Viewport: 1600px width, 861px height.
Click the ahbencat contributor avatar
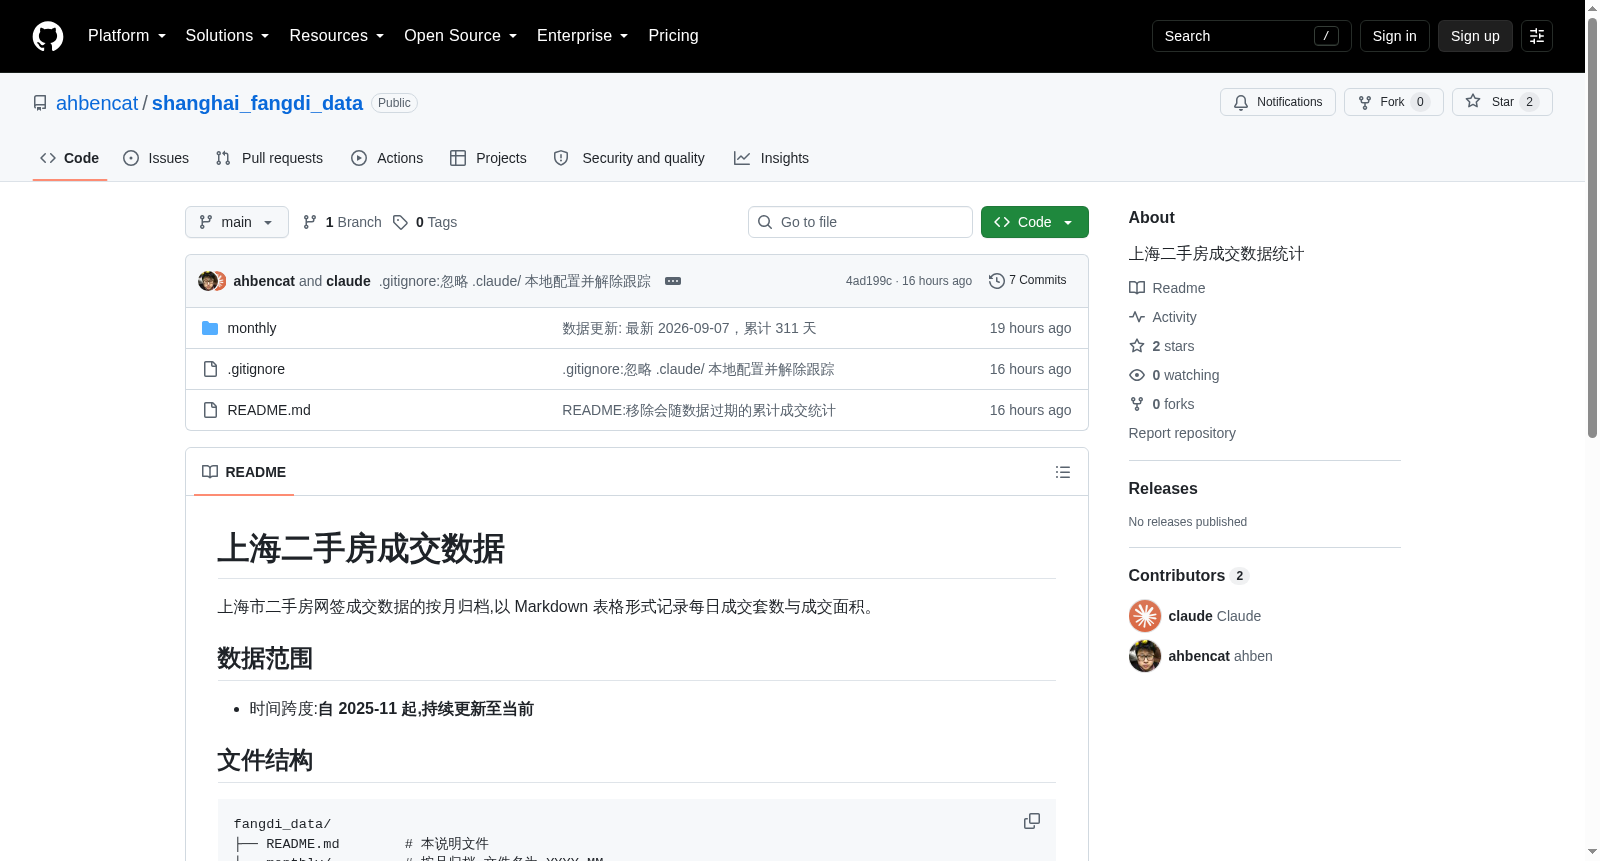click(1145, 656)
